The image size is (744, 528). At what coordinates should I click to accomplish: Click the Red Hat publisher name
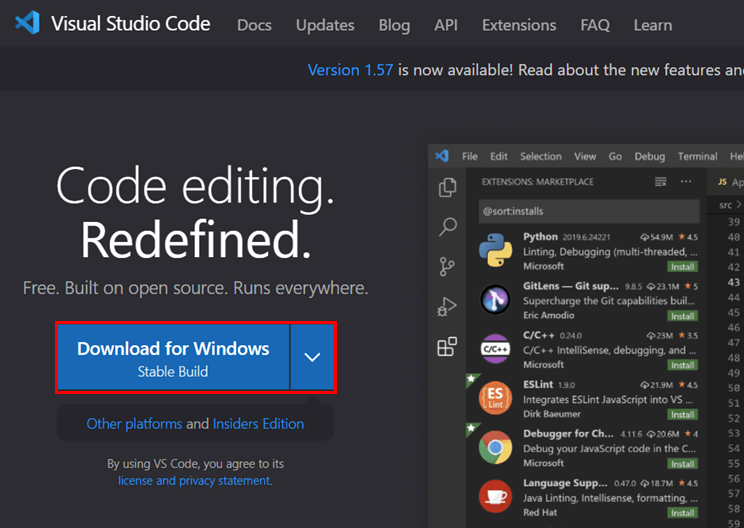[540, 512]
